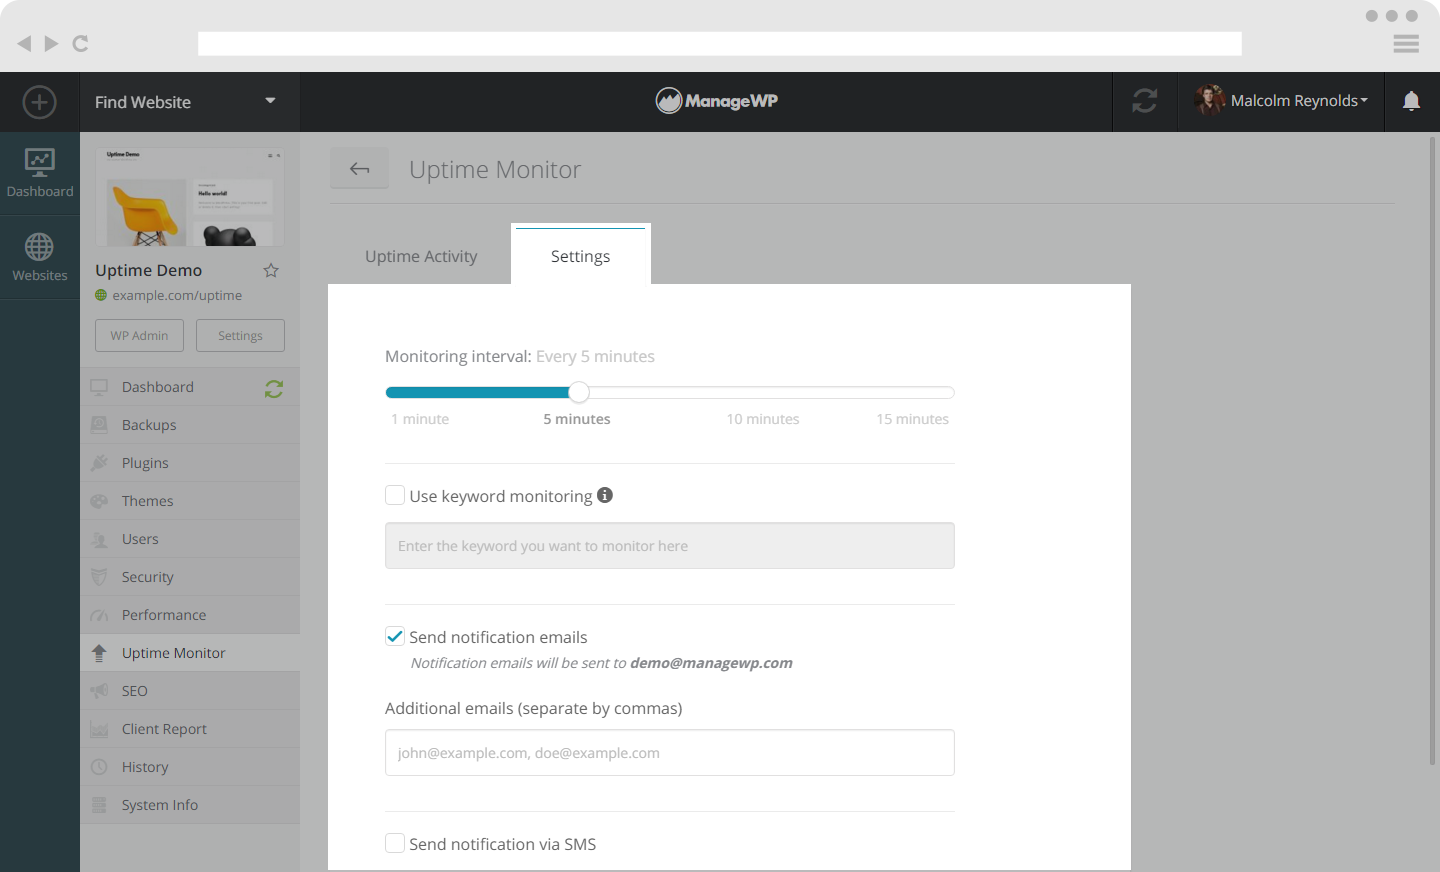Click the Security shield icon

(x=99, y=577)
